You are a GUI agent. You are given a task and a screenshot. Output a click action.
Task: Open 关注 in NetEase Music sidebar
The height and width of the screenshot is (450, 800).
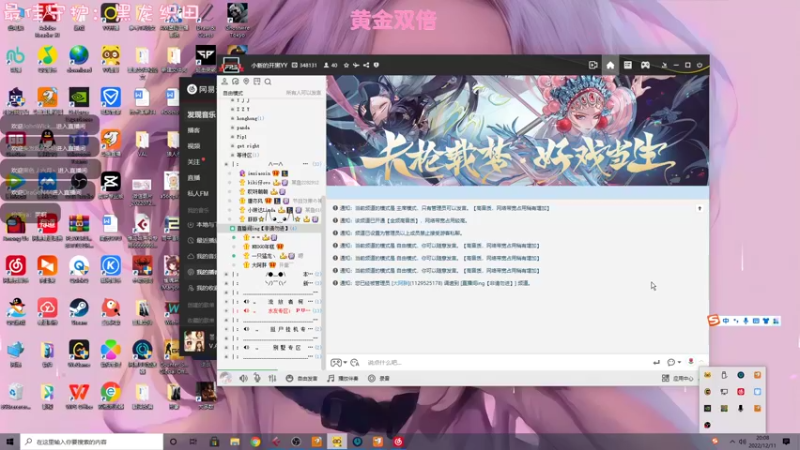coord(193,162)
